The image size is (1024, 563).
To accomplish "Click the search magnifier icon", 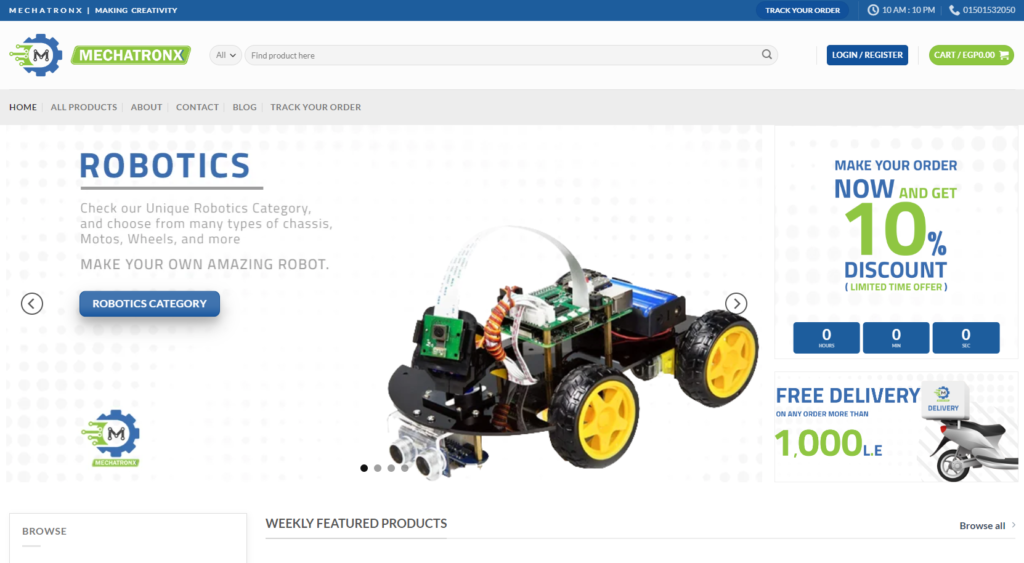I will (x=767, y=55).
